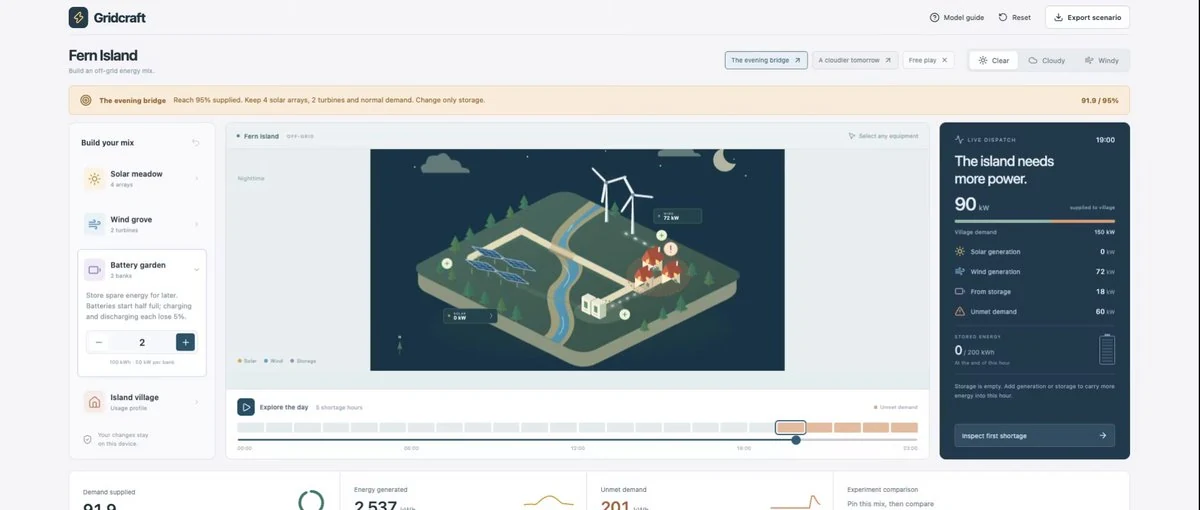Click the 19:00 time in dispatch panel
1200x510 pixels.
[x=1105, y=140]
